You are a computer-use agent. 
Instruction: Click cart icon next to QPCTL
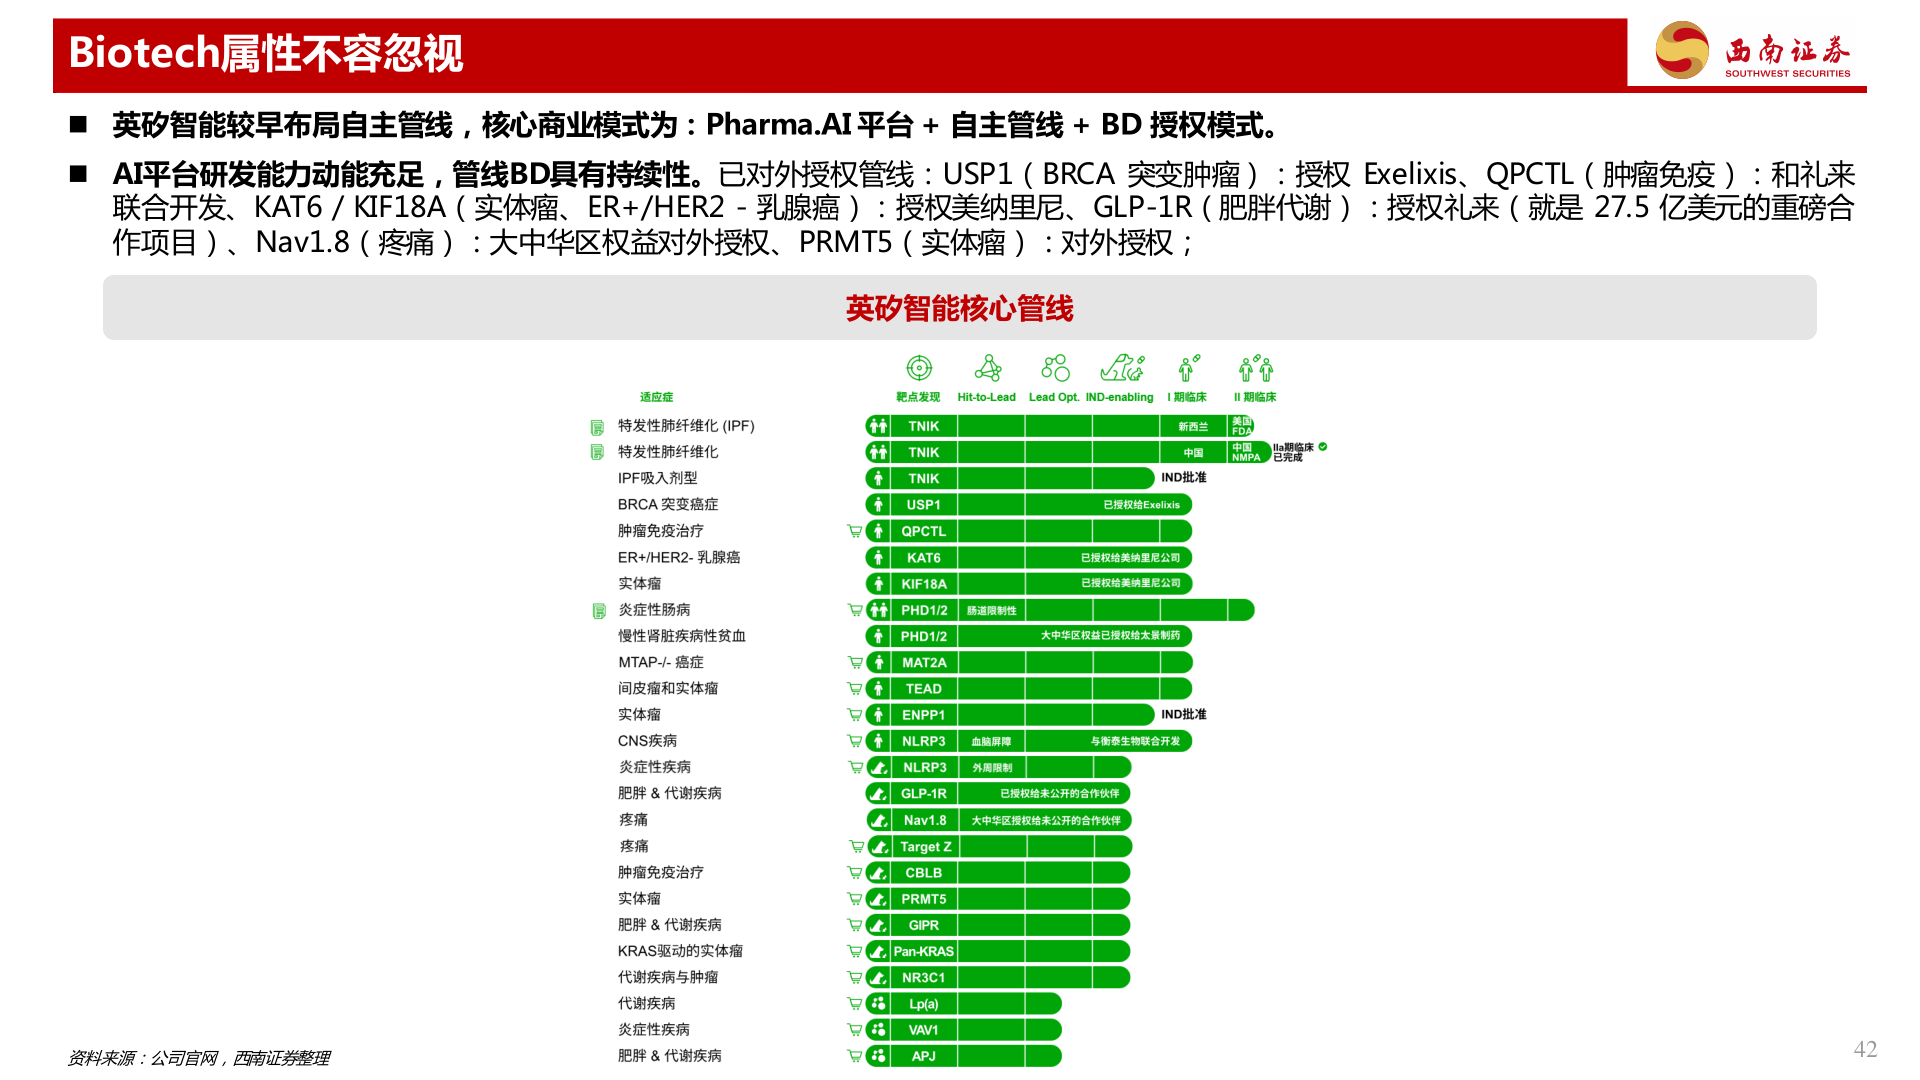coord(854,531)
